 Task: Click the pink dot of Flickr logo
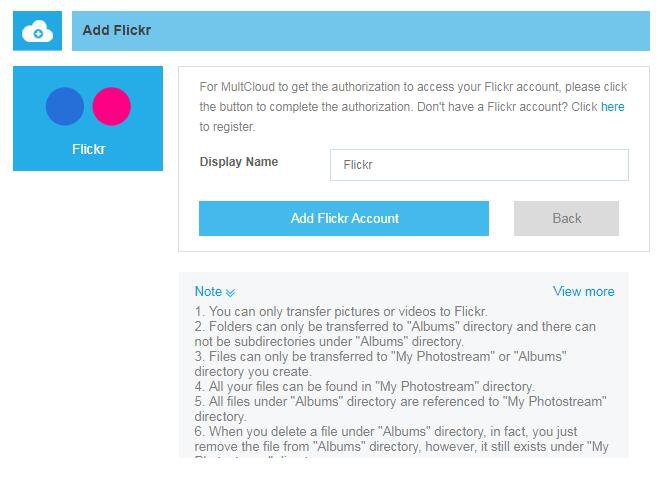pyautogui.click(x=112, y=106)
